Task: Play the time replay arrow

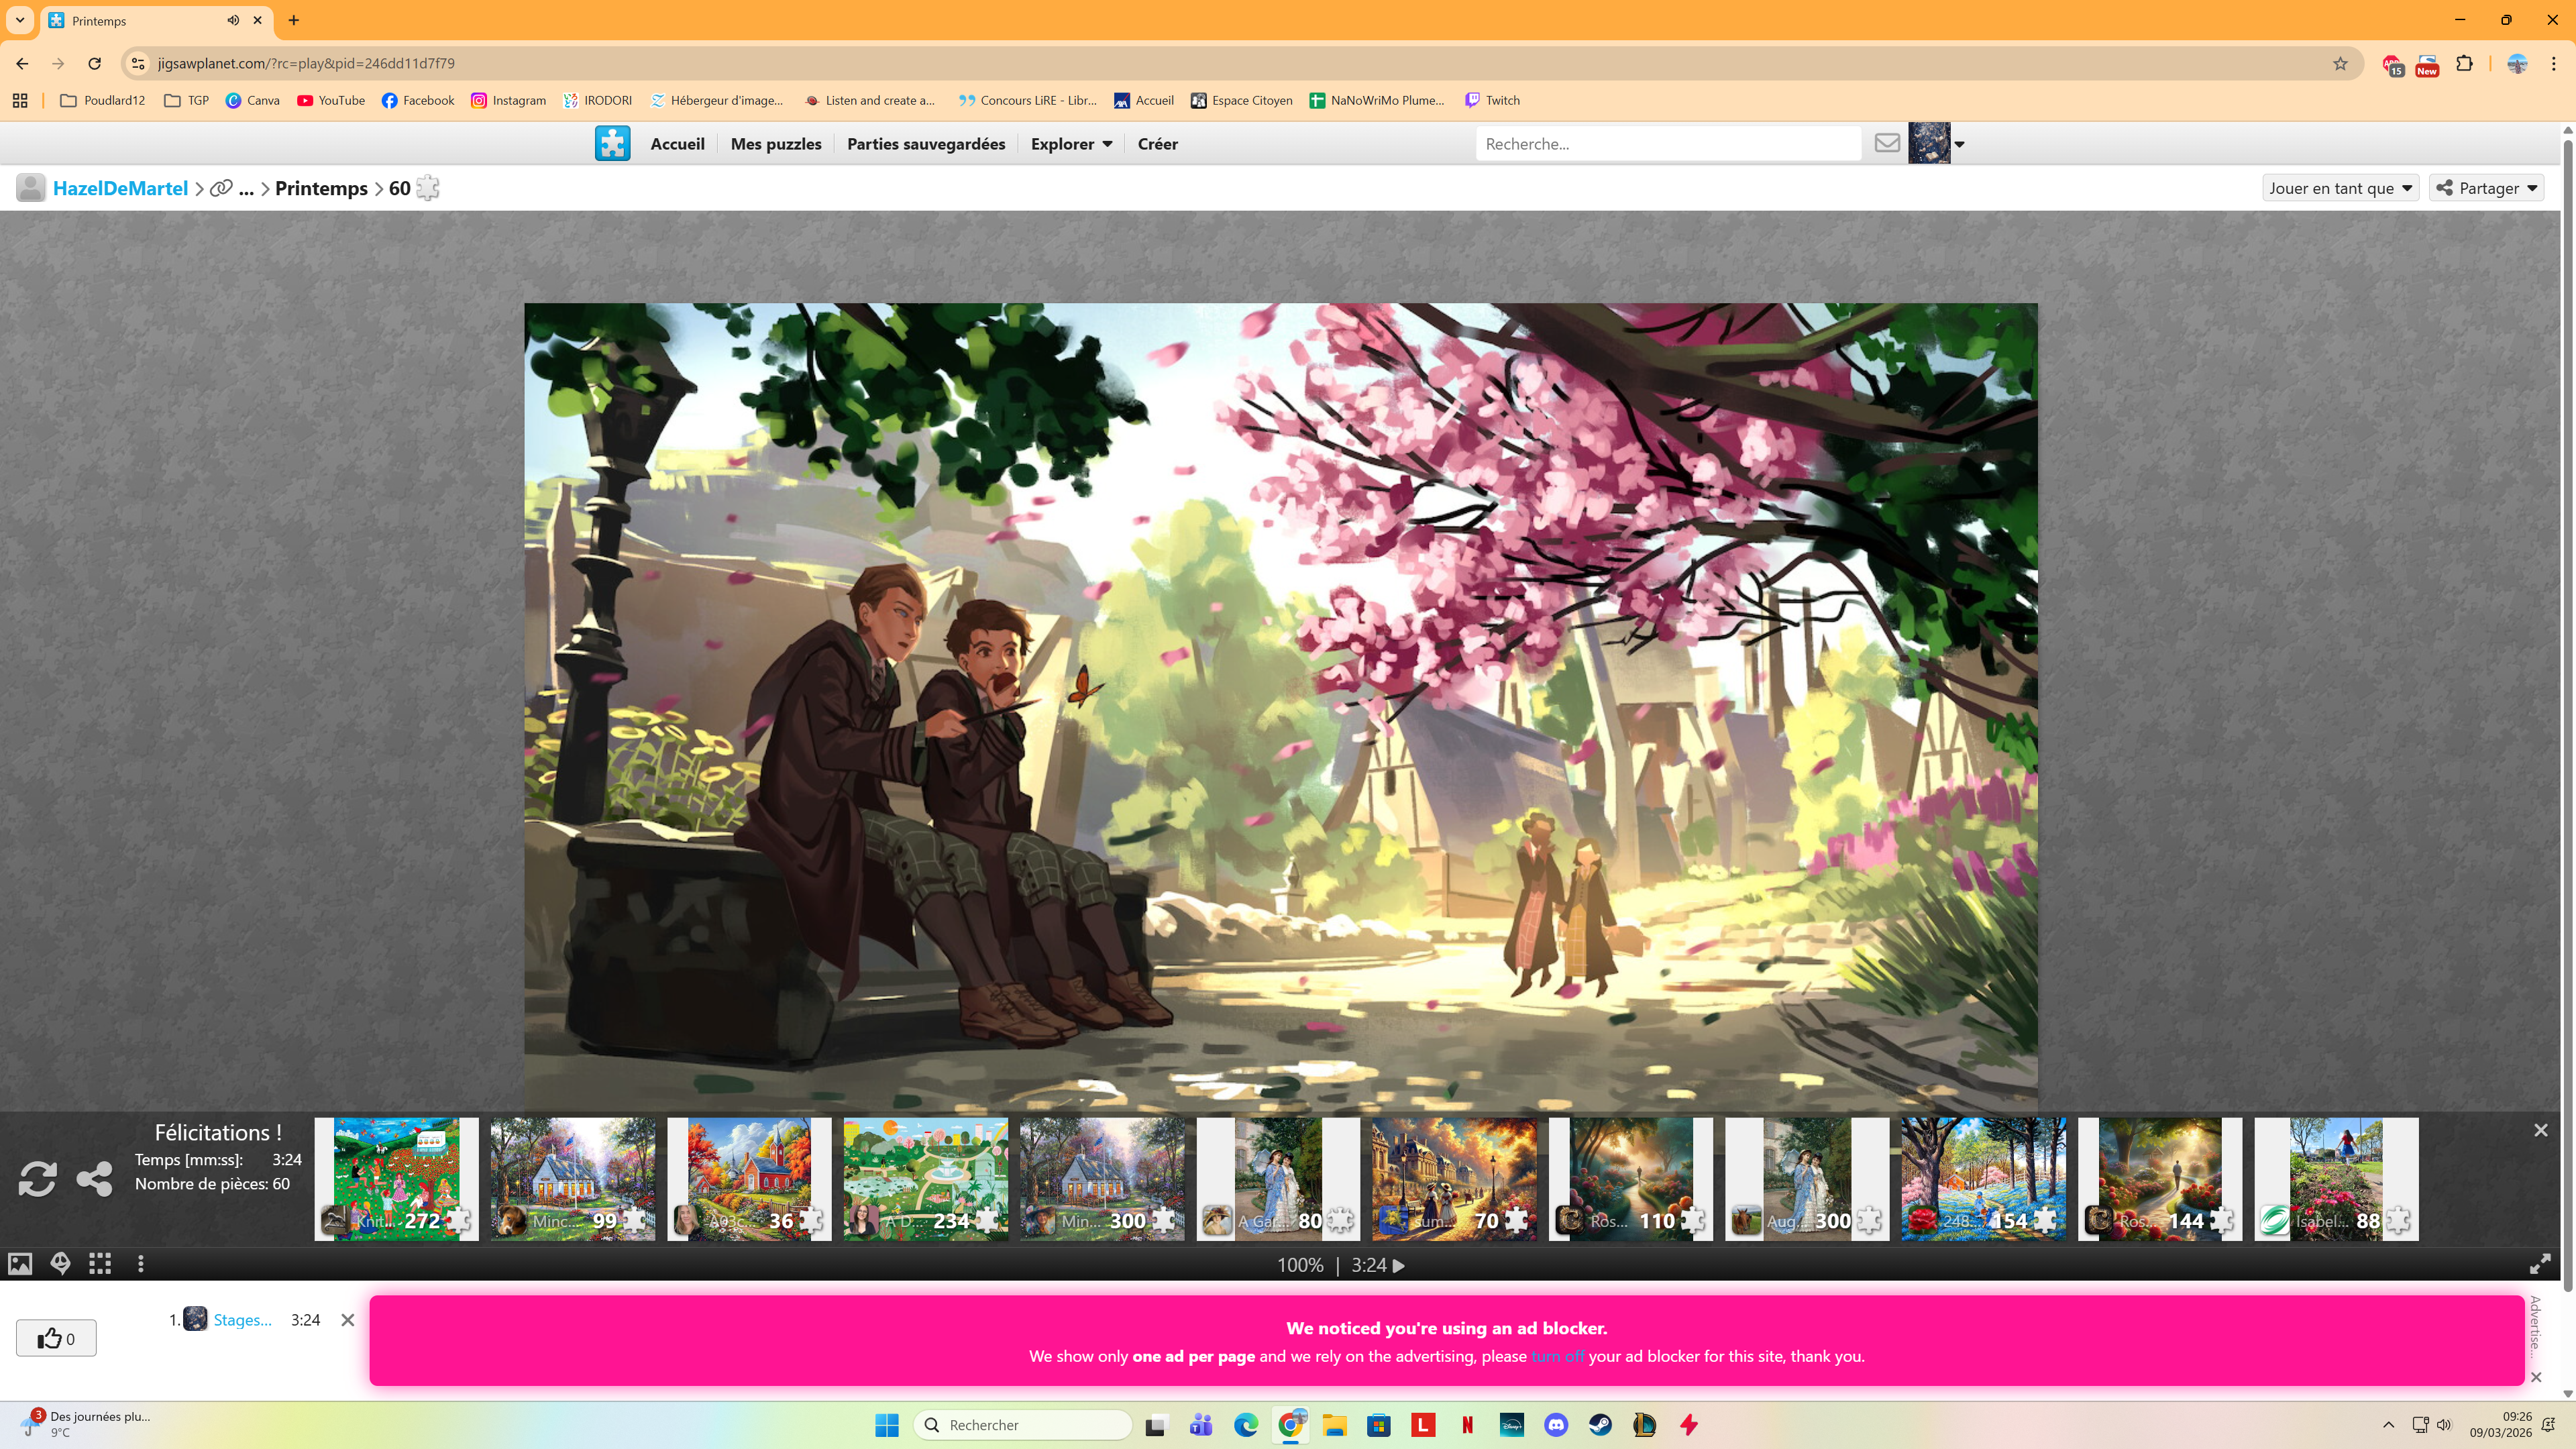Action: click(x=1399, y=1265)
